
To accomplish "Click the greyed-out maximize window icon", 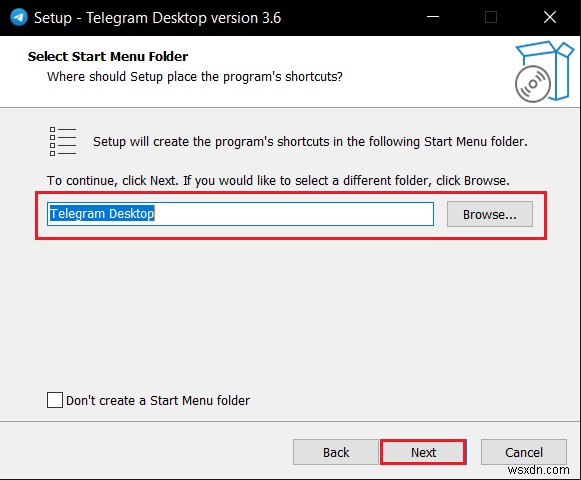I will 491,17.
